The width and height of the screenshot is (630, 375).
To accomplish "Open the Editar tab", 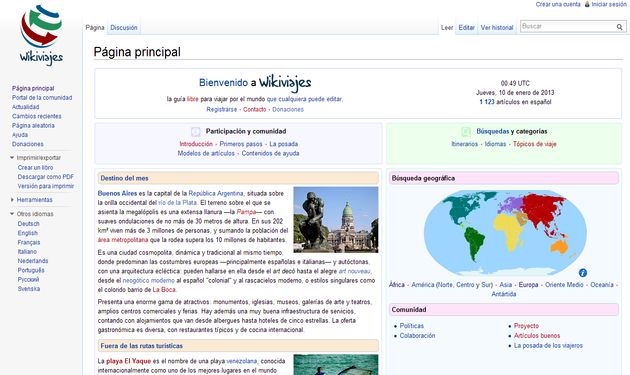I will pyautogui.click(x=466, y=28).
